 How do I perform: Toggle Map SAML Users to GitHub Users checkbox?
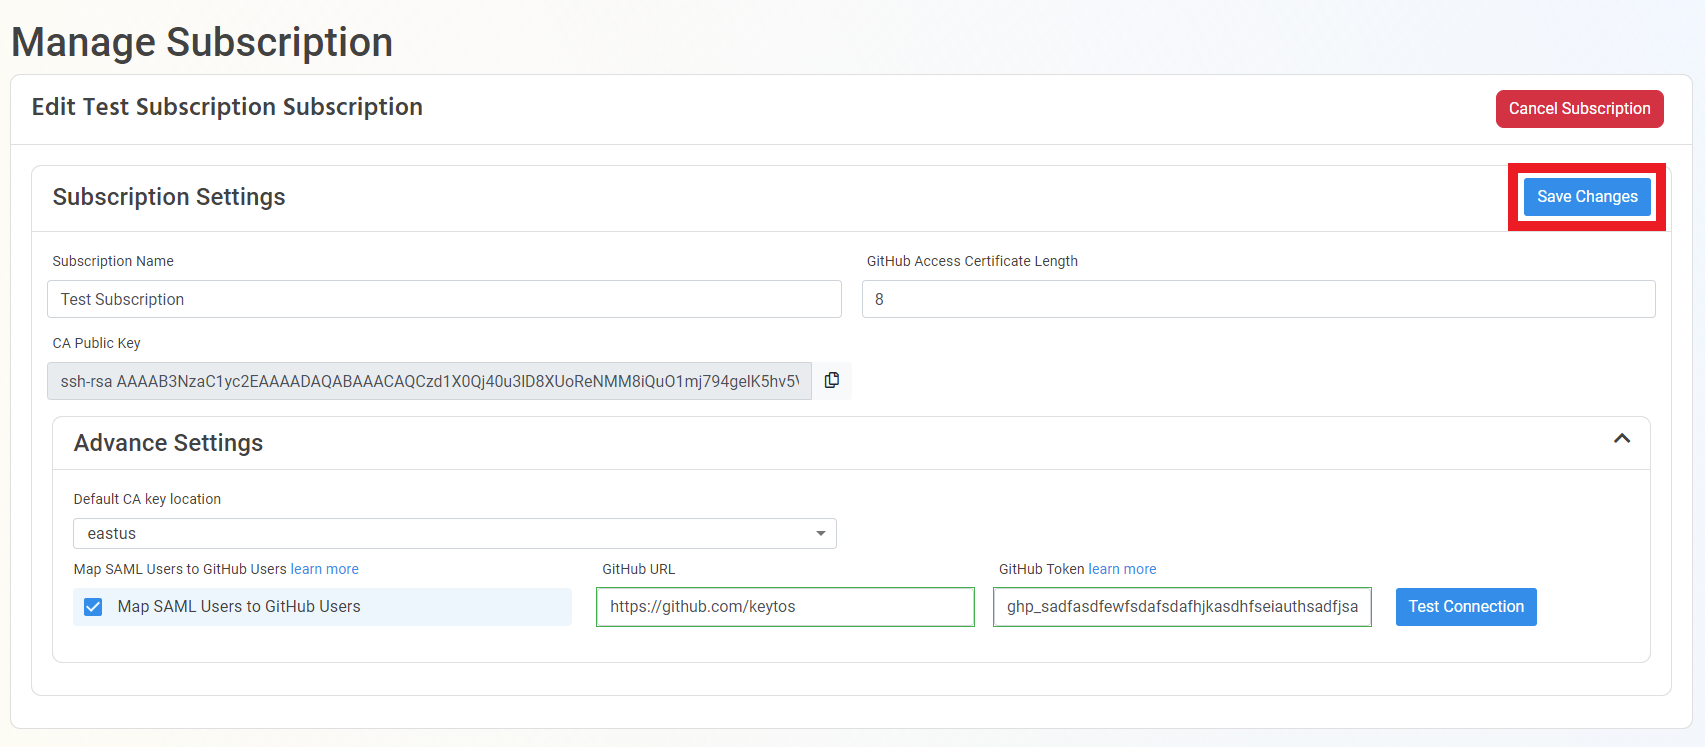(x=93, y=607)
